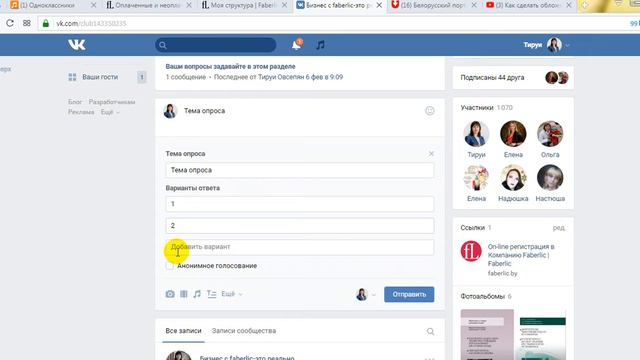Click the Ваши гости grid icon

click(x=72, y=77)
